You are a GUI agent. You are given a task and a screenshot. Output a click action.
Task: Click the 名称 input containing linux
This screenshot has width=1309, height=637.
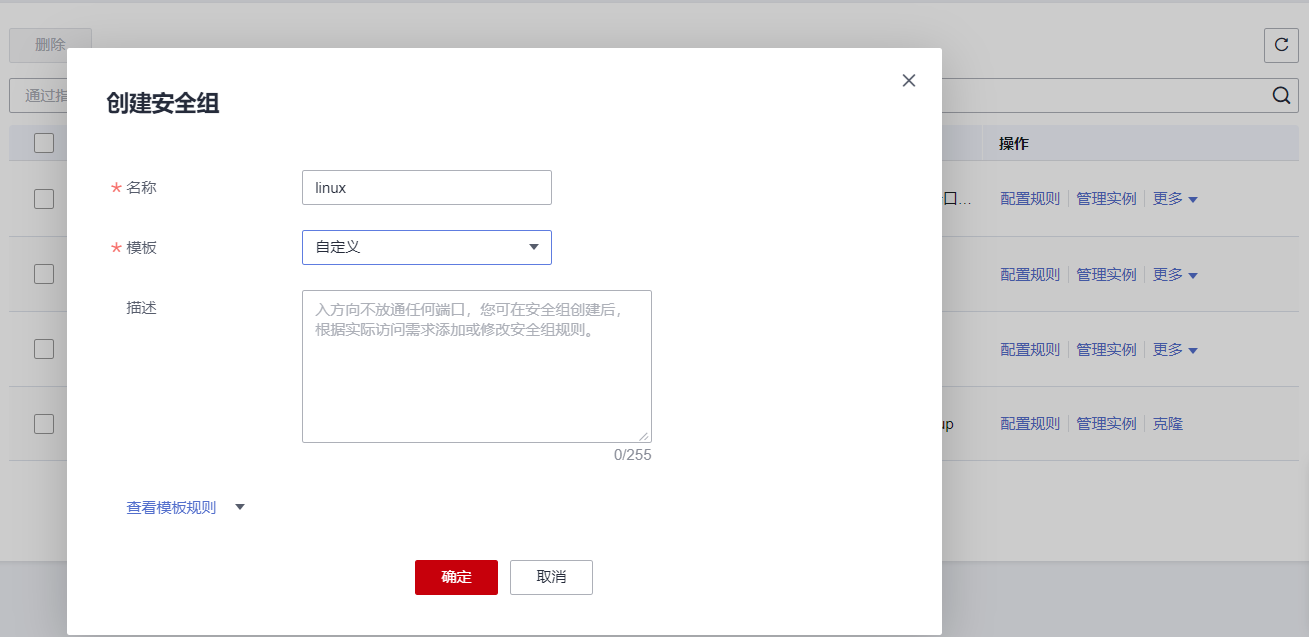click(x=427, y=187)
